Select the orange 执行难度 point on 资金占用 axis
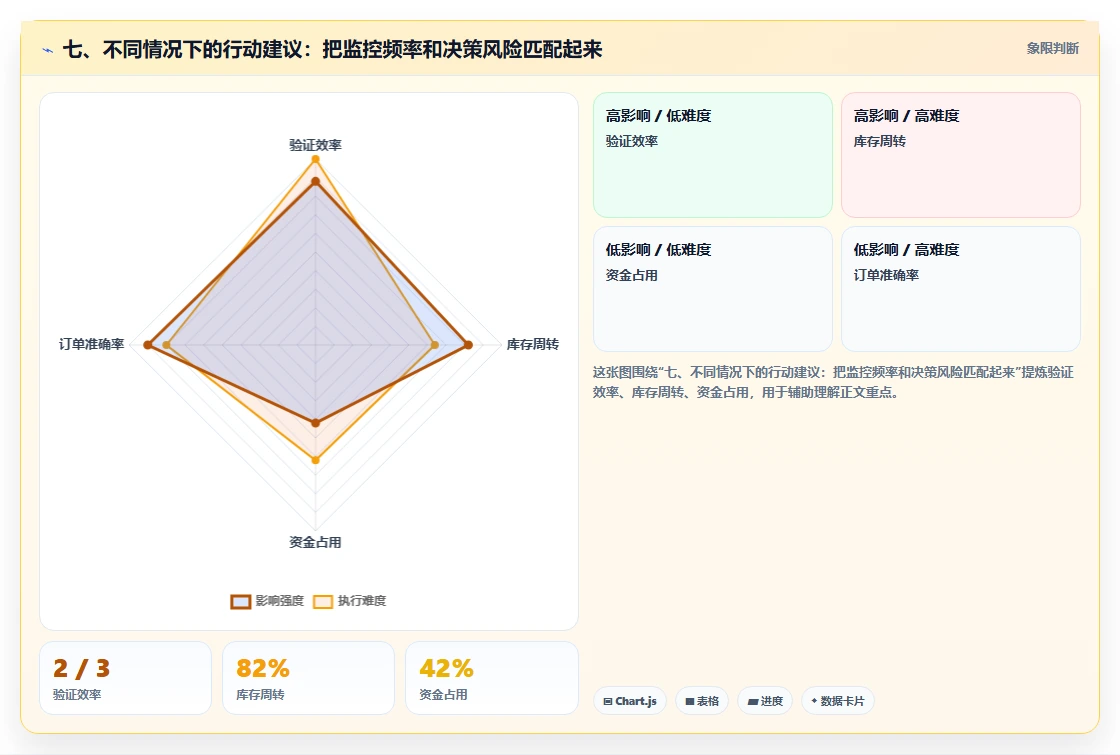 316,460
